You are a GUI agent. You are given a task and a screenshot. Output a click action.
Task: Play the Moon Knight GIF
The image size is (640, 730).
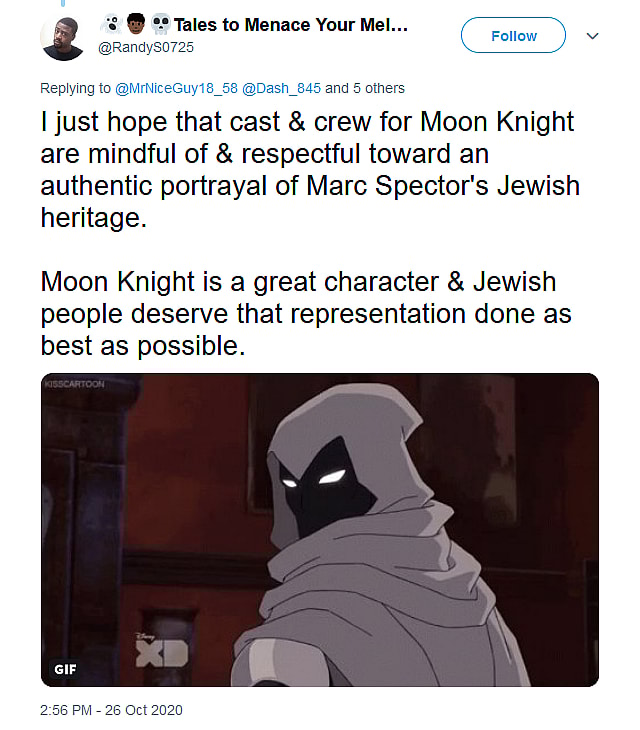[320, 530]
